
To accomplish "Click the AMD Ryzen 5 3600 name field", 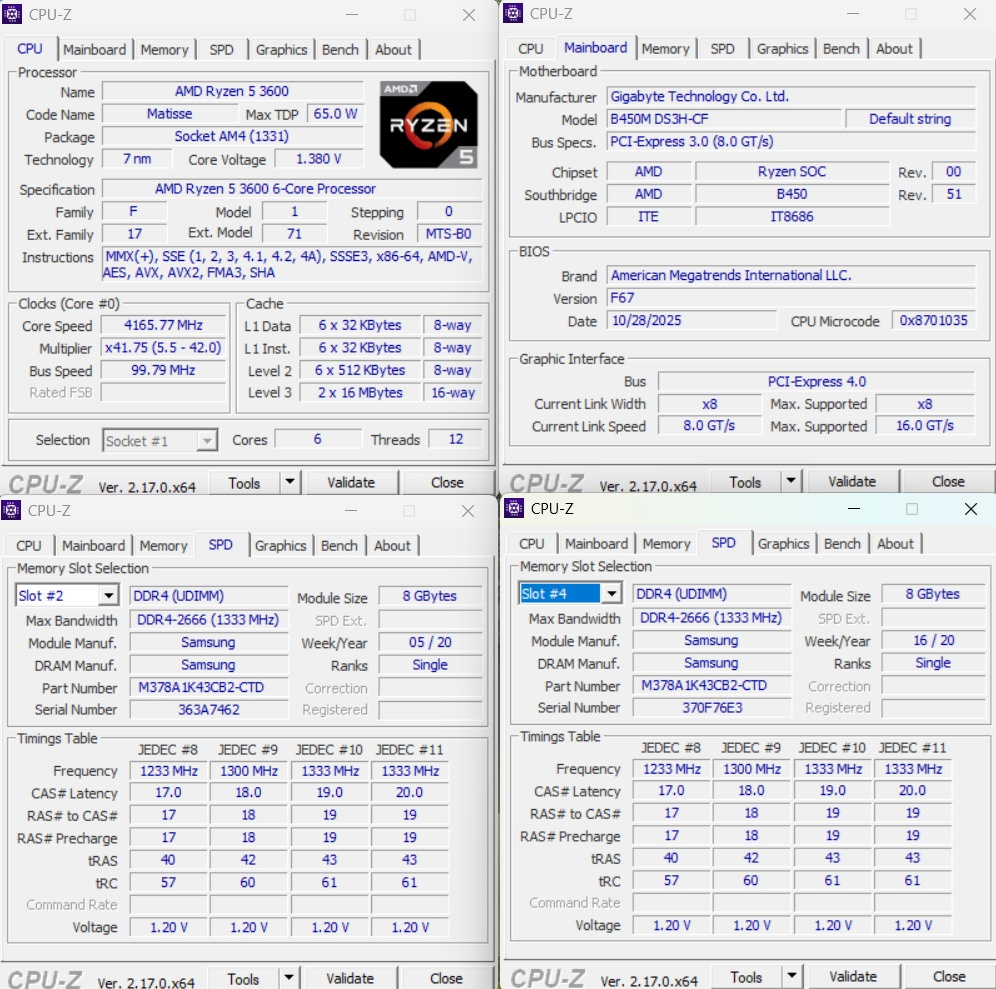I will [x=232, y=91].
